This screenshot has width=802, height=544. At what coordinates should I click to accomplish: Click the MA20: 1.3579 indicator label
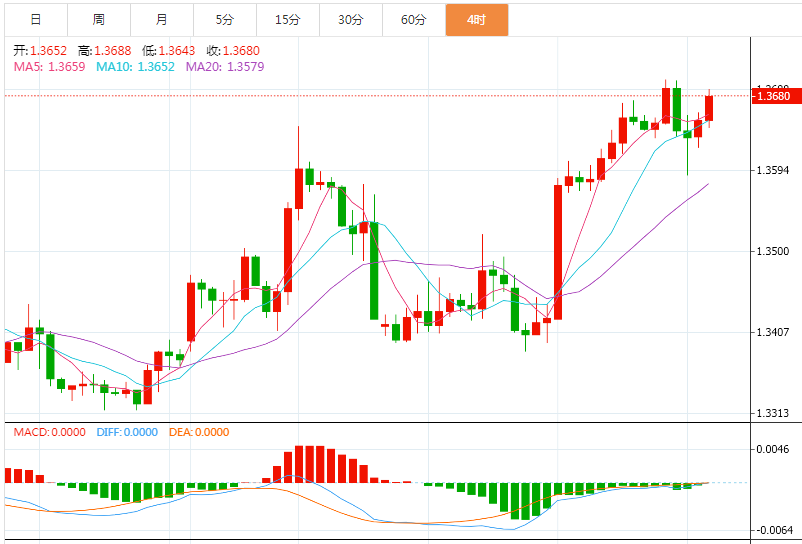coord(225,66)
